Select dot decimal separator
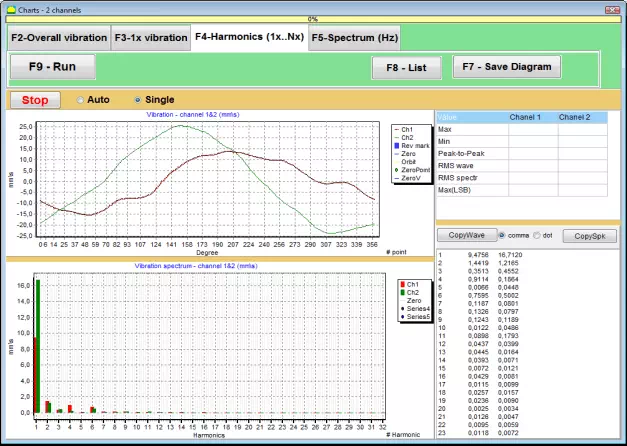627x446 pixels. coord(543,236)
